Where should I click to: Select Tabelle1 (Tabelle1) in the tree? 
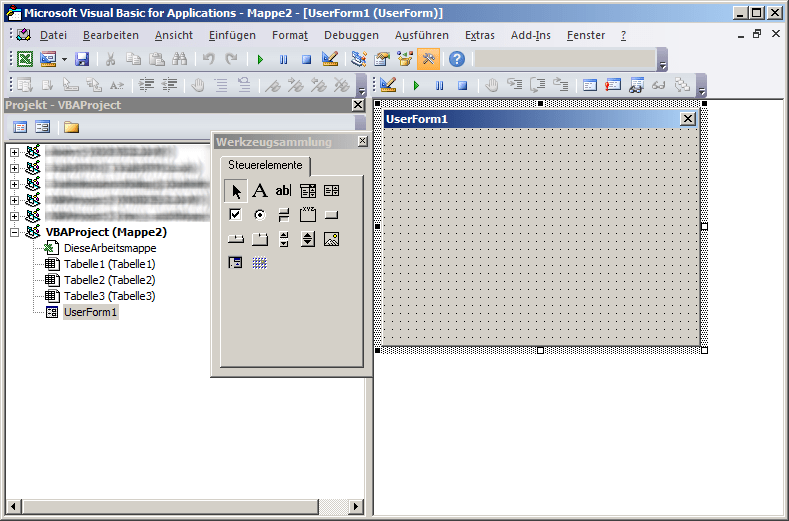pos(110,264)
